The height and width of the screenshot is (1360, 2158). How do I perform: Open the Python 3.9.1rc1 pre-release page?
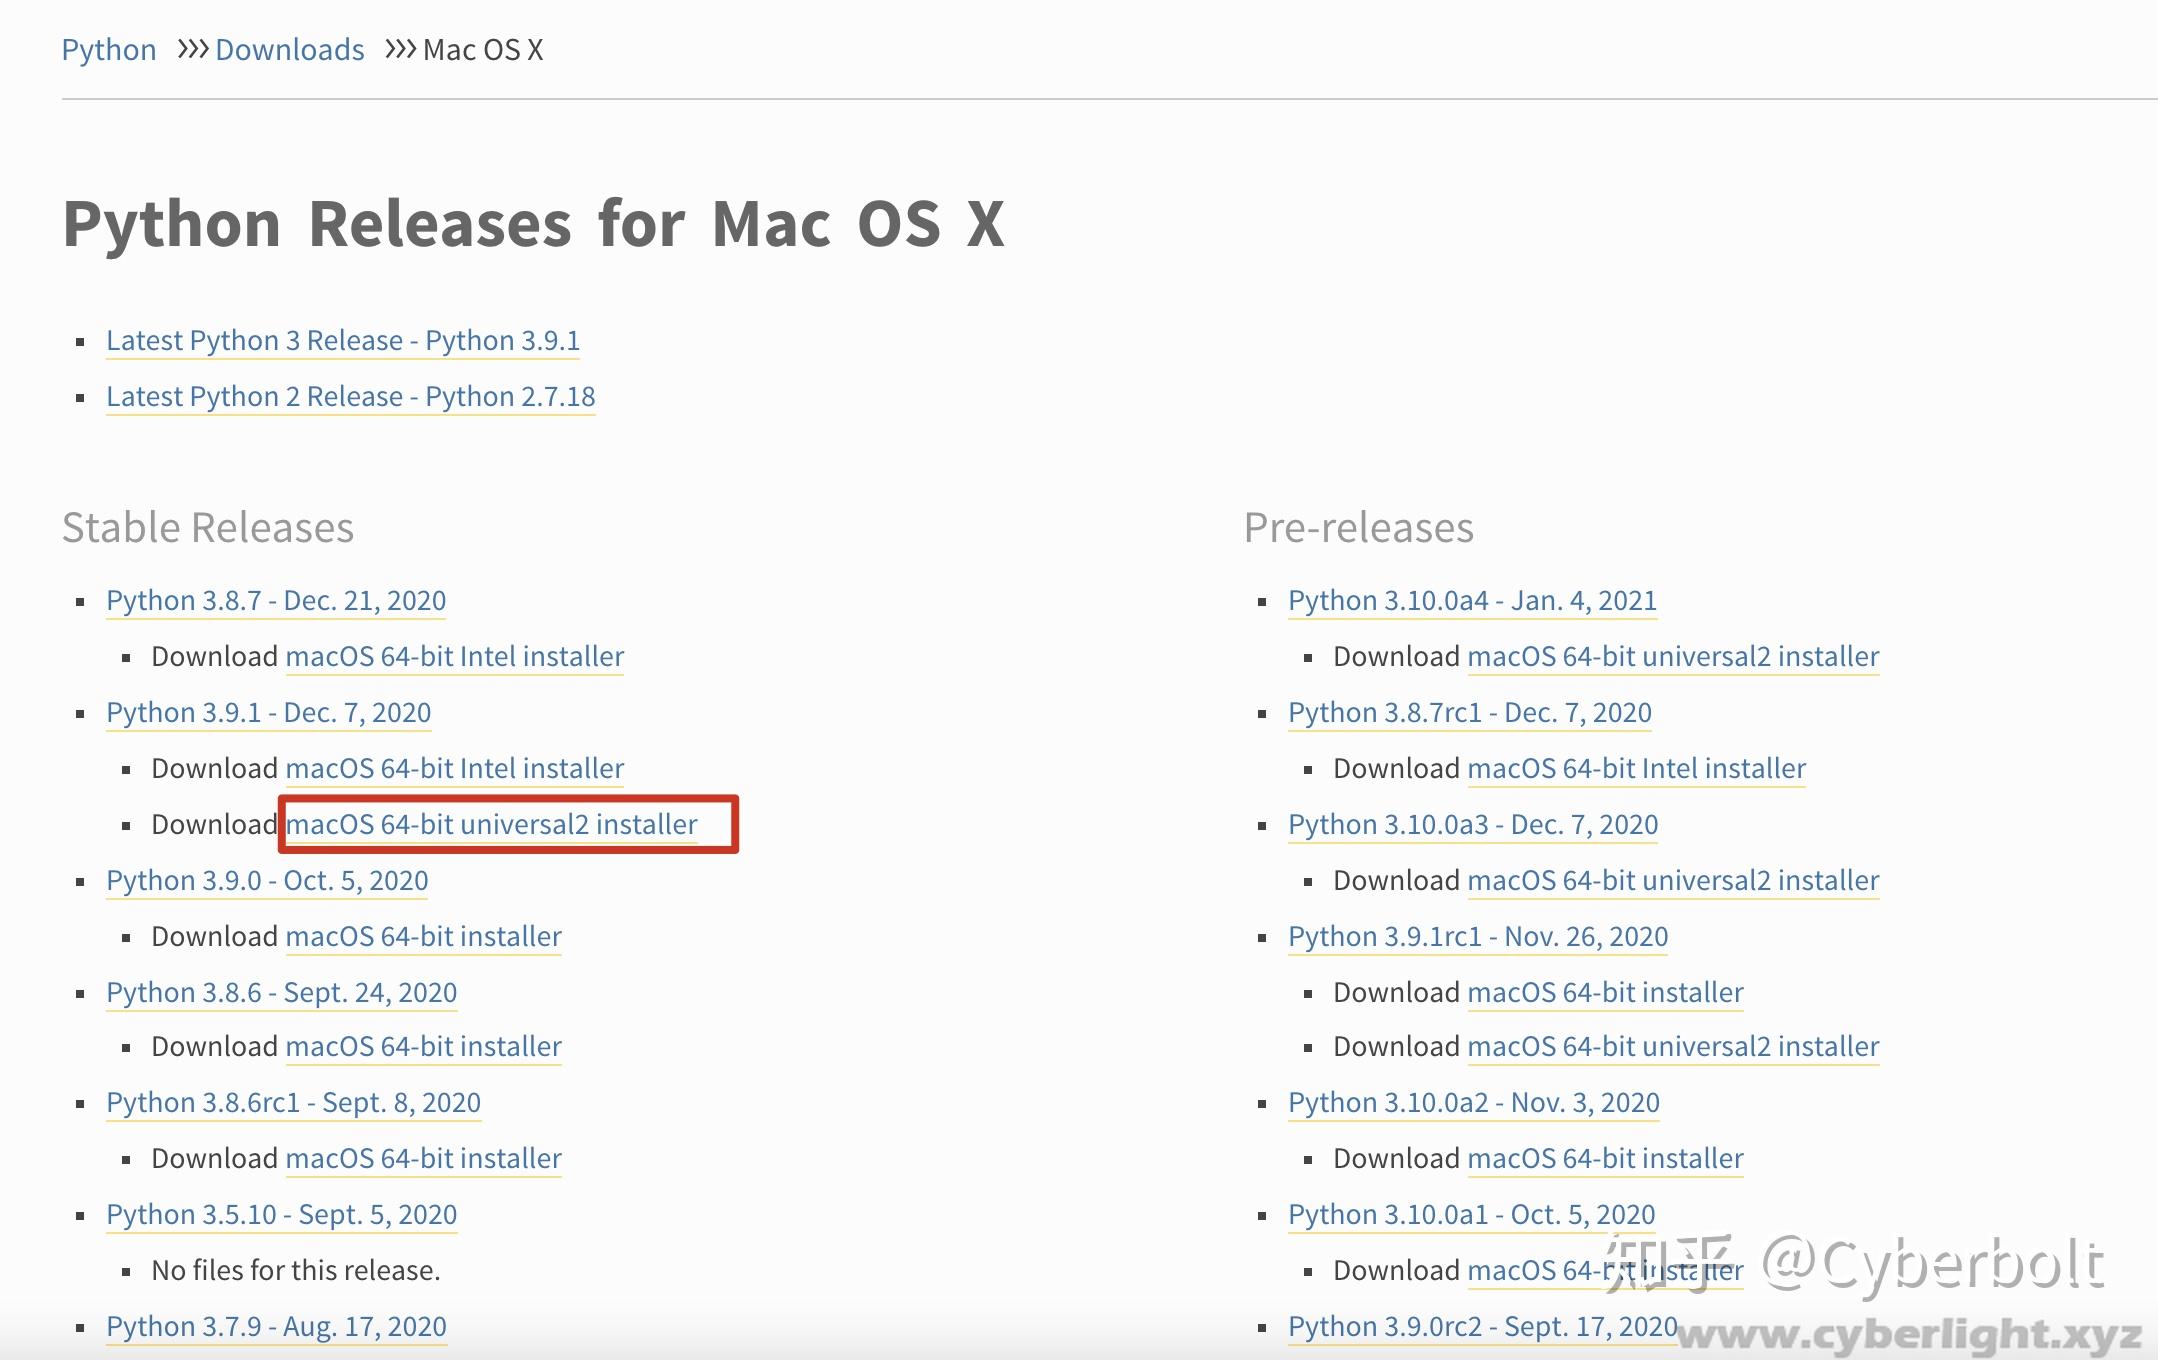pyautogui.click(x=1477, y=936)
